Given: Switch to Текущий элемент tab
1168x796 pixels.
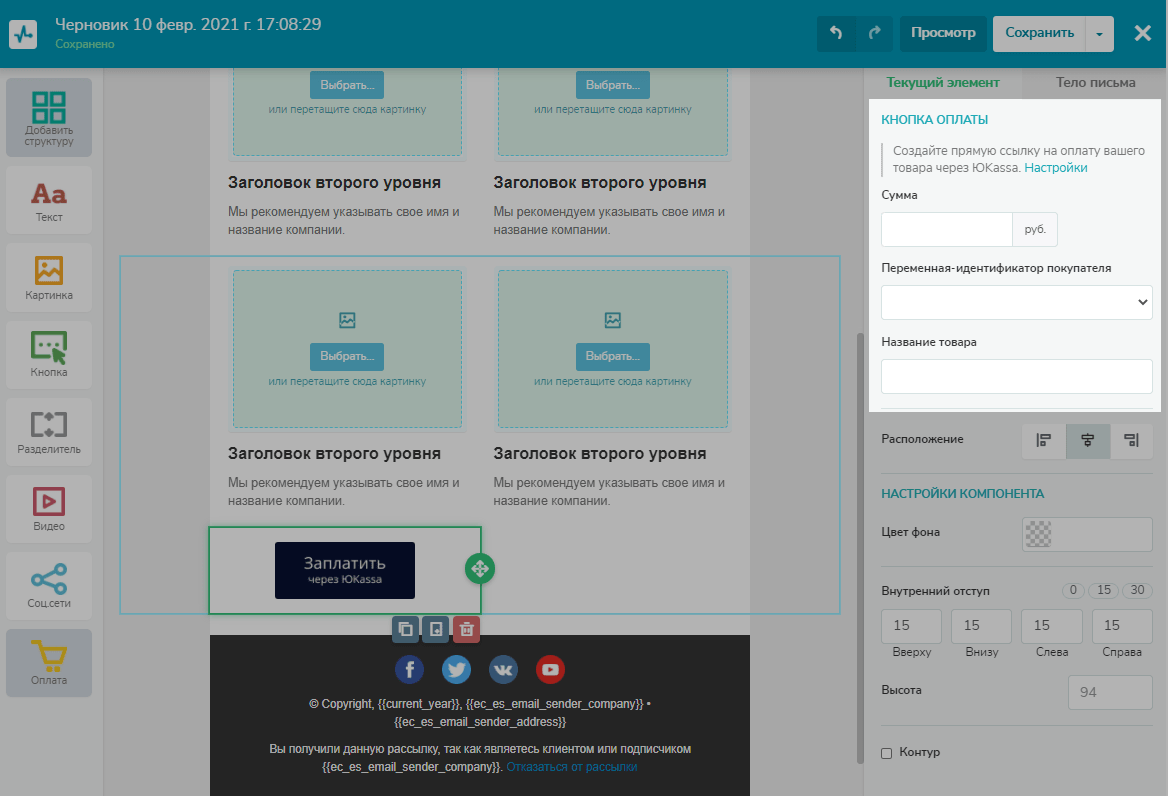Looking at the screenshot, I should click(942, 83).
